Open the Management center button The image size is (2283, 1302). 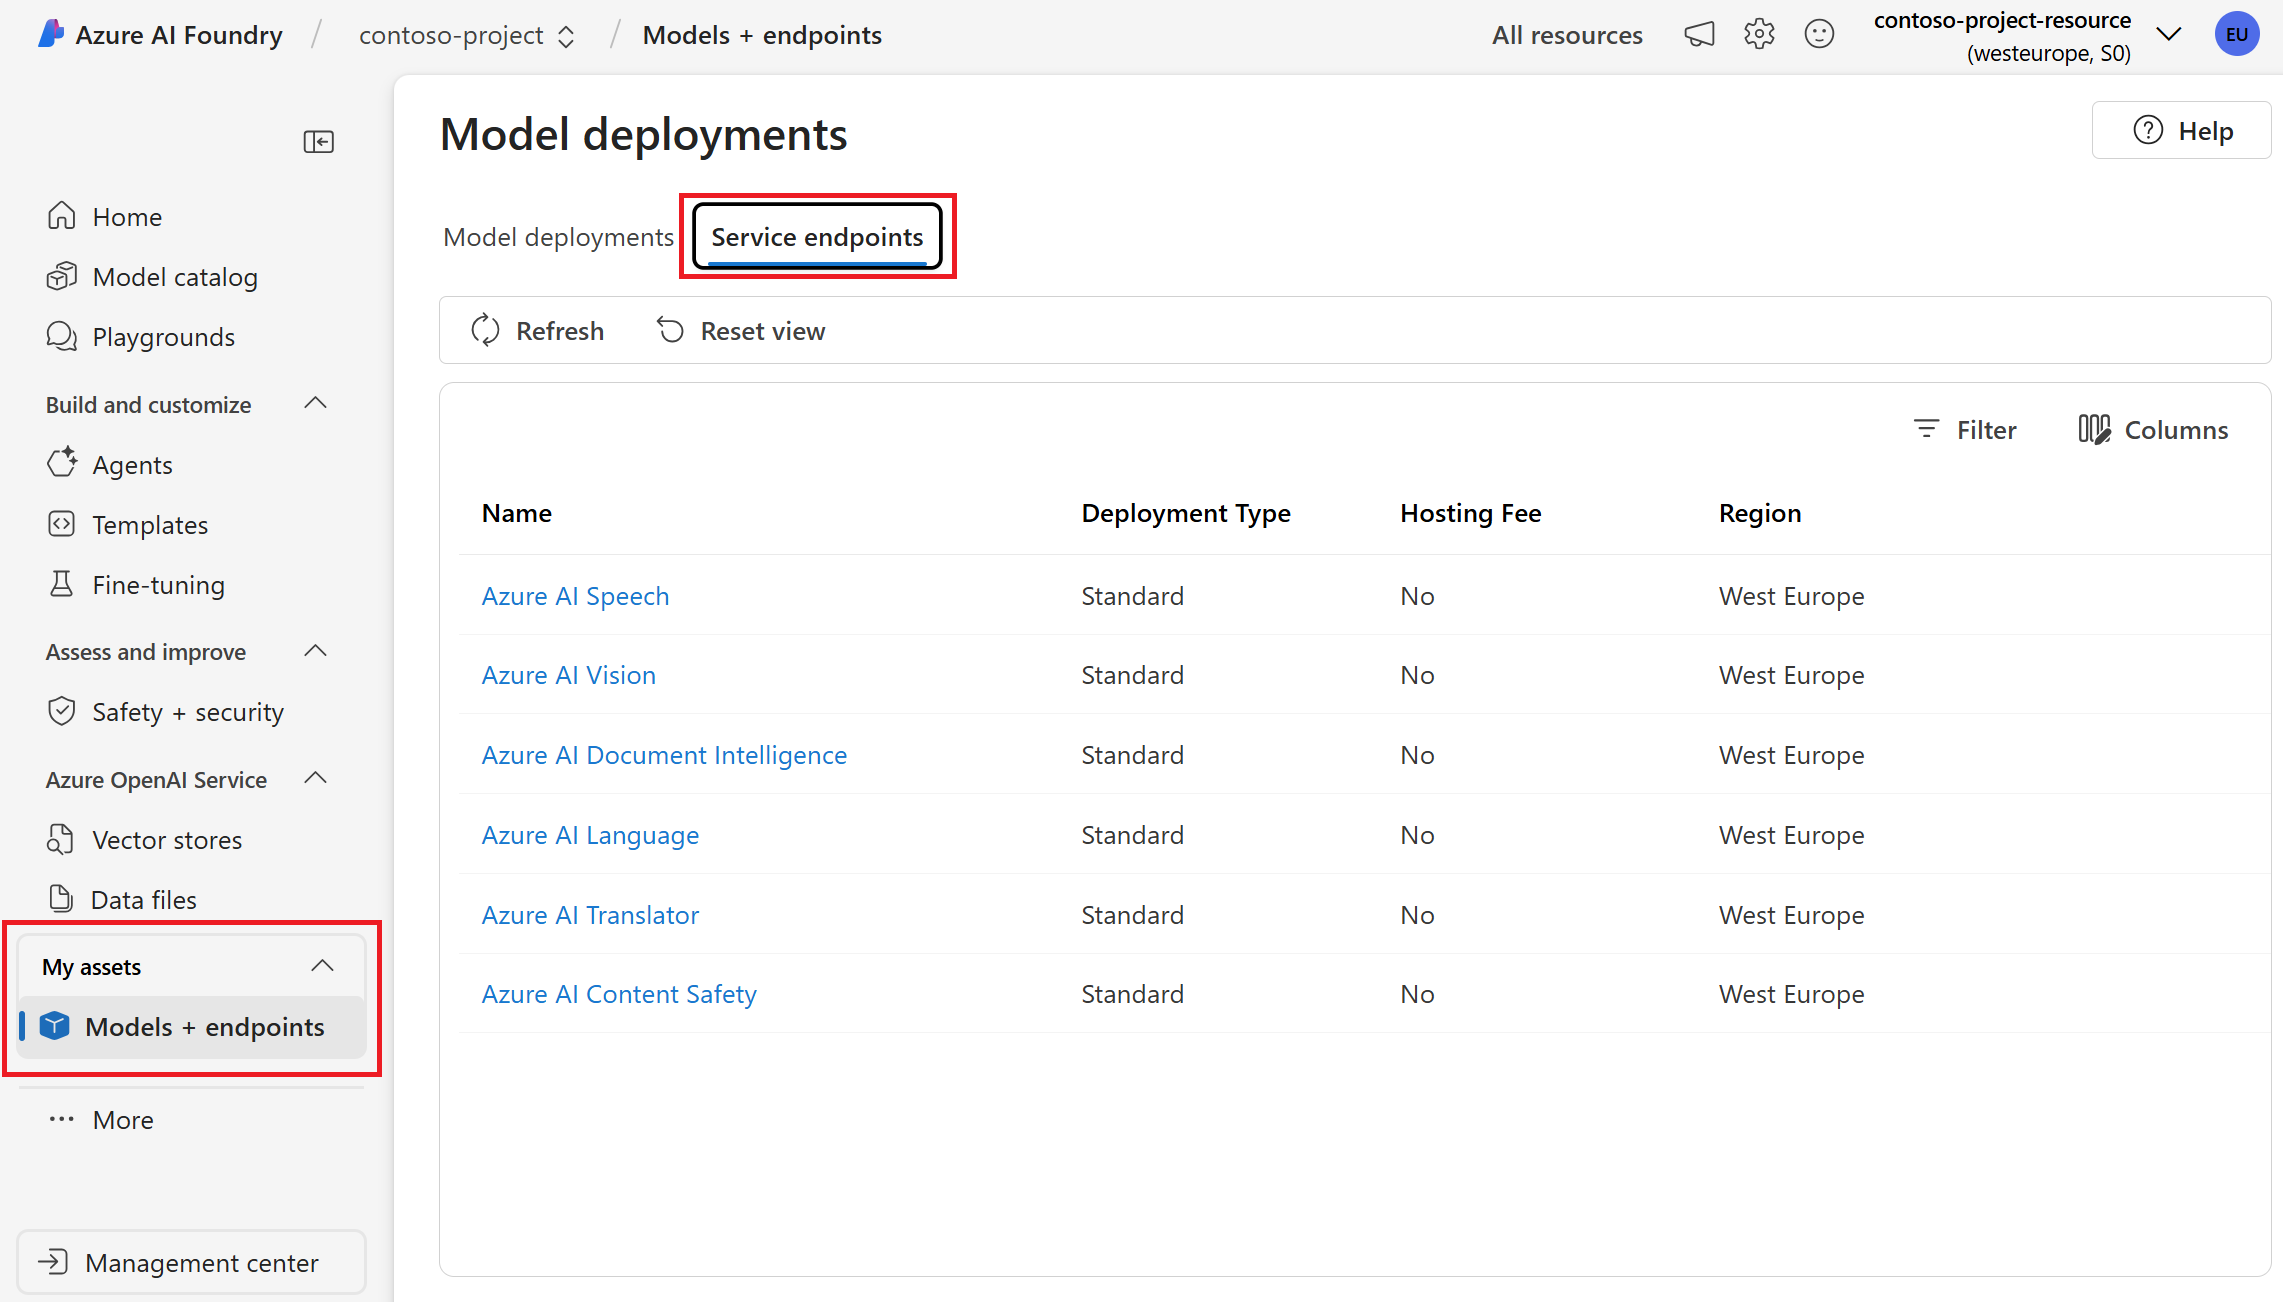point(191,1263)
